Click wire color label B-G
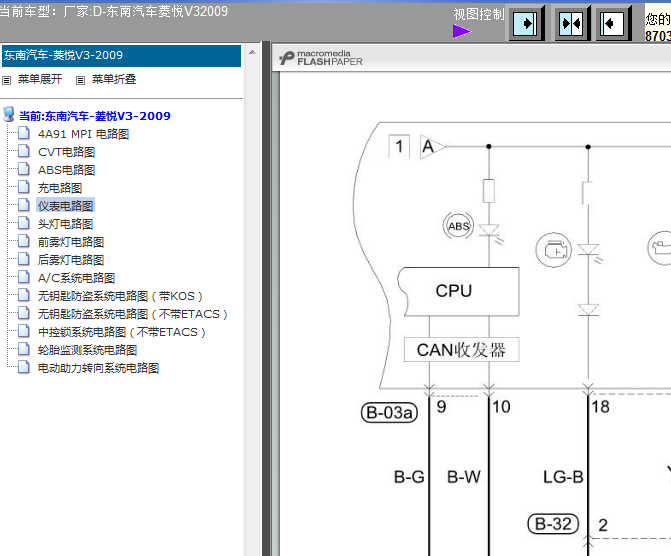Viewport: 671px width, 556px height. pyautogui.click(x=409, y=477)
